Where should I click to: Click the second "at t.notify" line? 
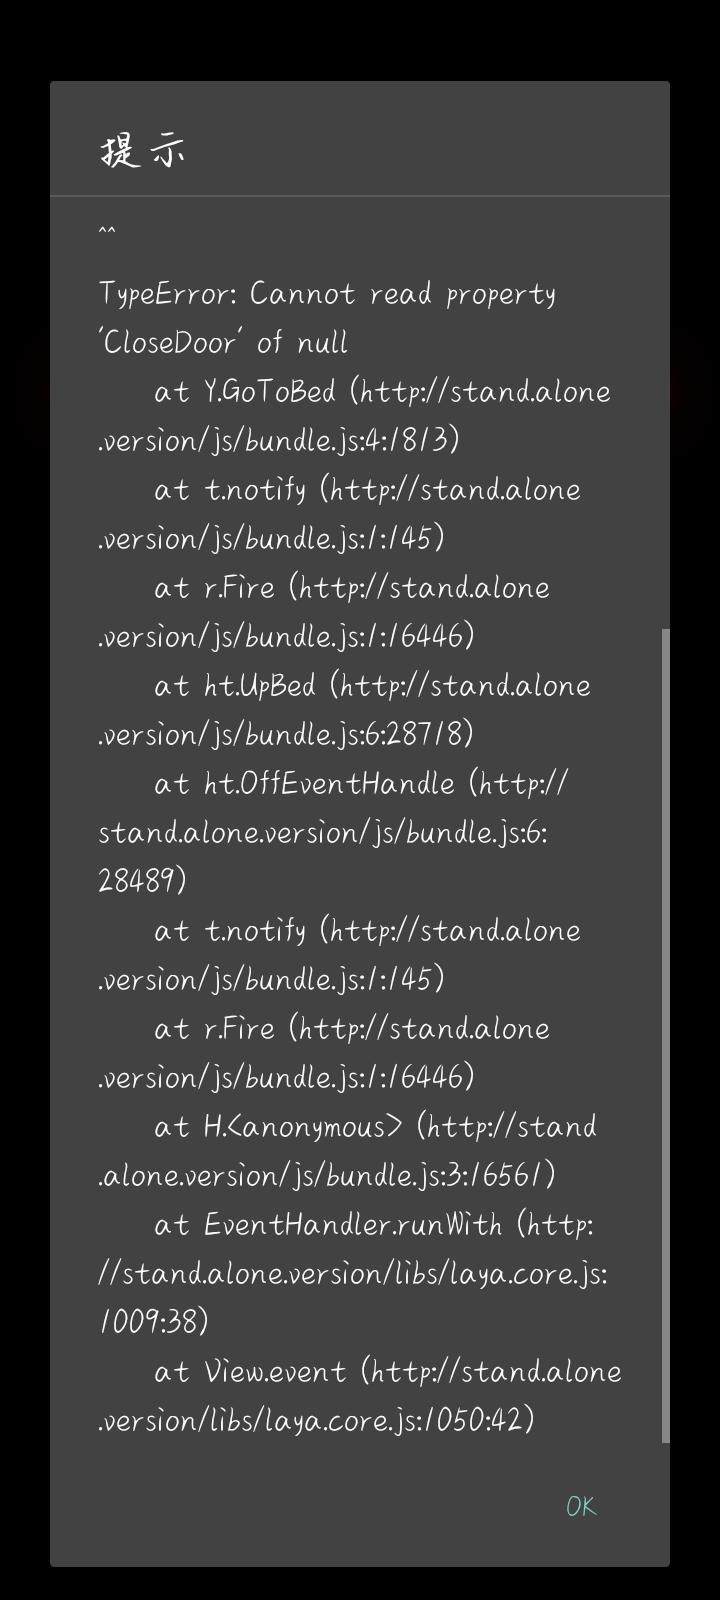coord(366,930)
